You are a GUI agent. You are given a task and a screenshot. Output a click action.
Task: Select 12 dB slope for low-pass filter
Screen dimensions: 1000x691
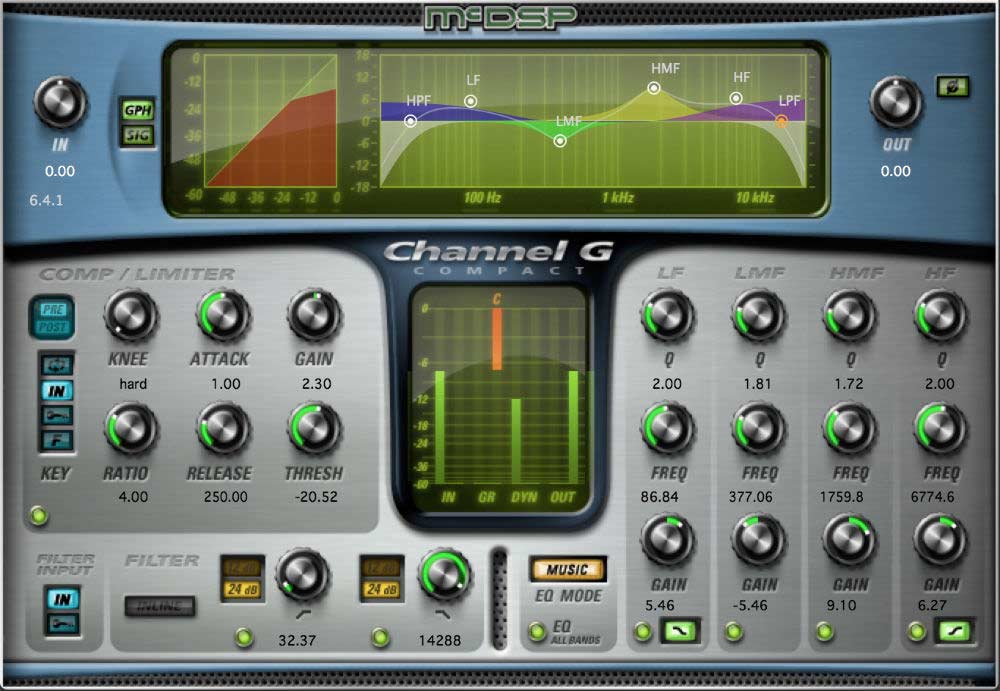[x=382, y=568]
